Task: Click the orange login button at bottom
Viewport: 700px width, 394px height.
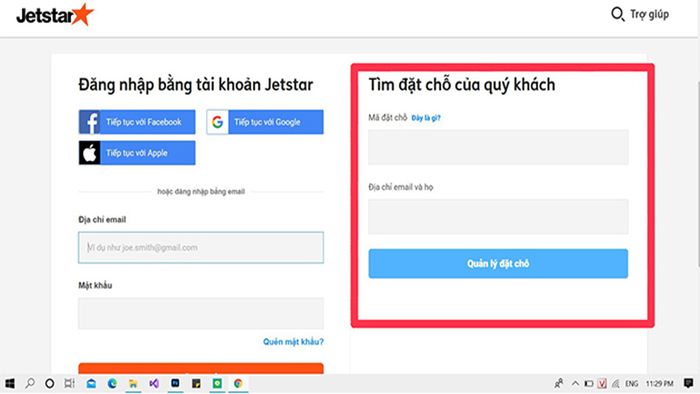Action: [x=201, y=369]
